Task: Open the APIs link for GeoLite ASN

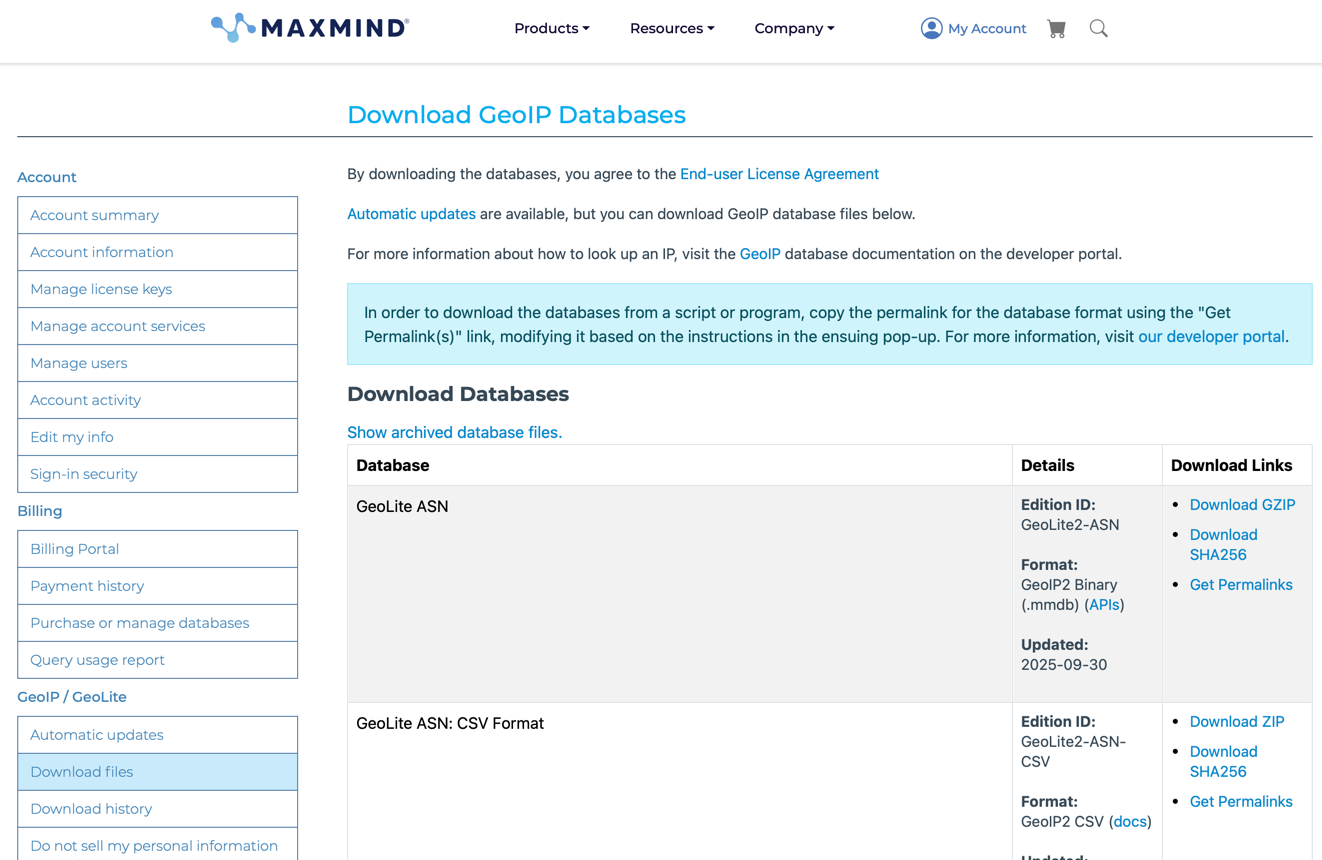Action: (1104, 605)
